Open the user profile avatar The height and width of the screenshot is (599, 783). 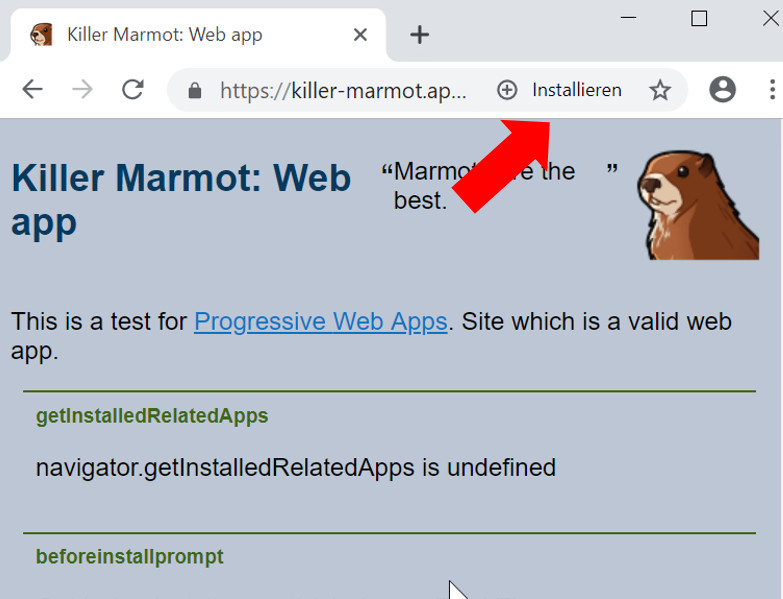tap(722, 90)
